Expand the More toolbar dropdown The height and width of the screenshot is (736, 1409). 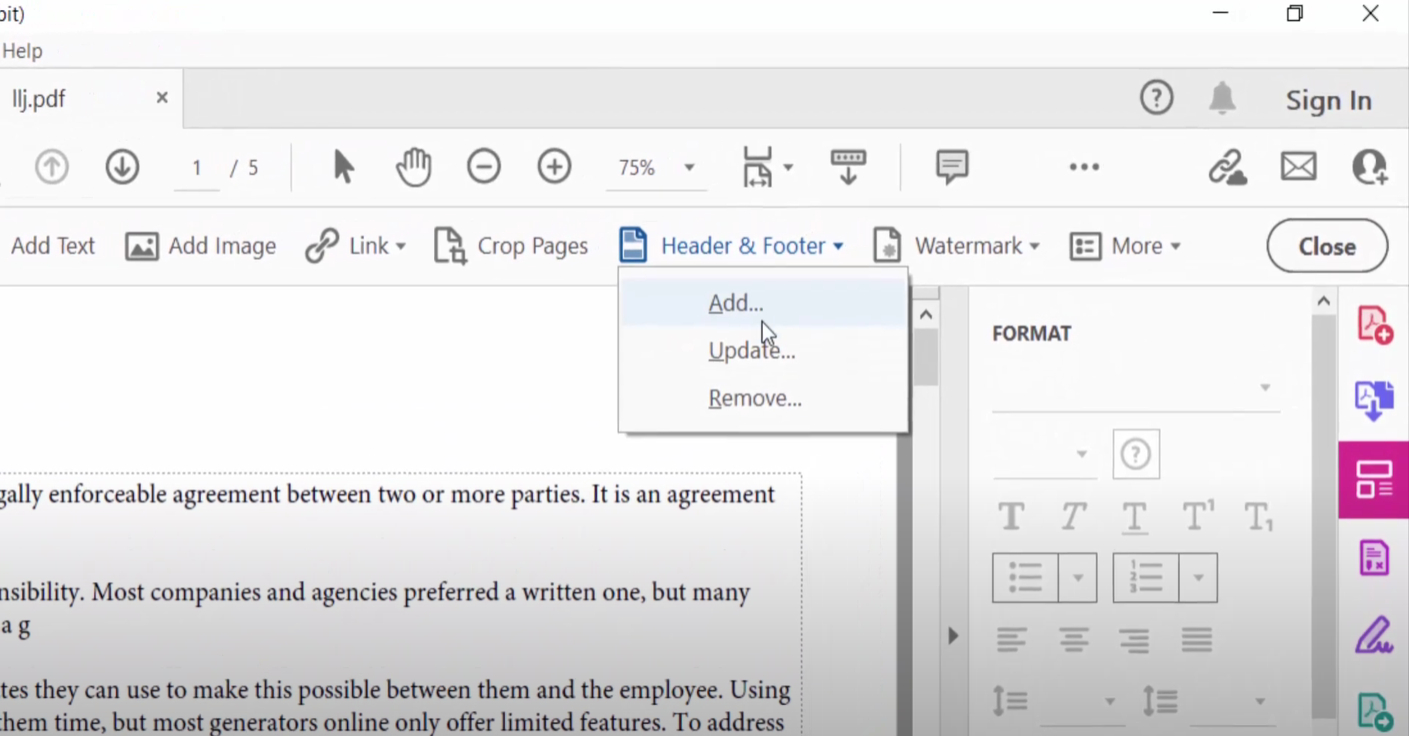[x=1127, y=246]
